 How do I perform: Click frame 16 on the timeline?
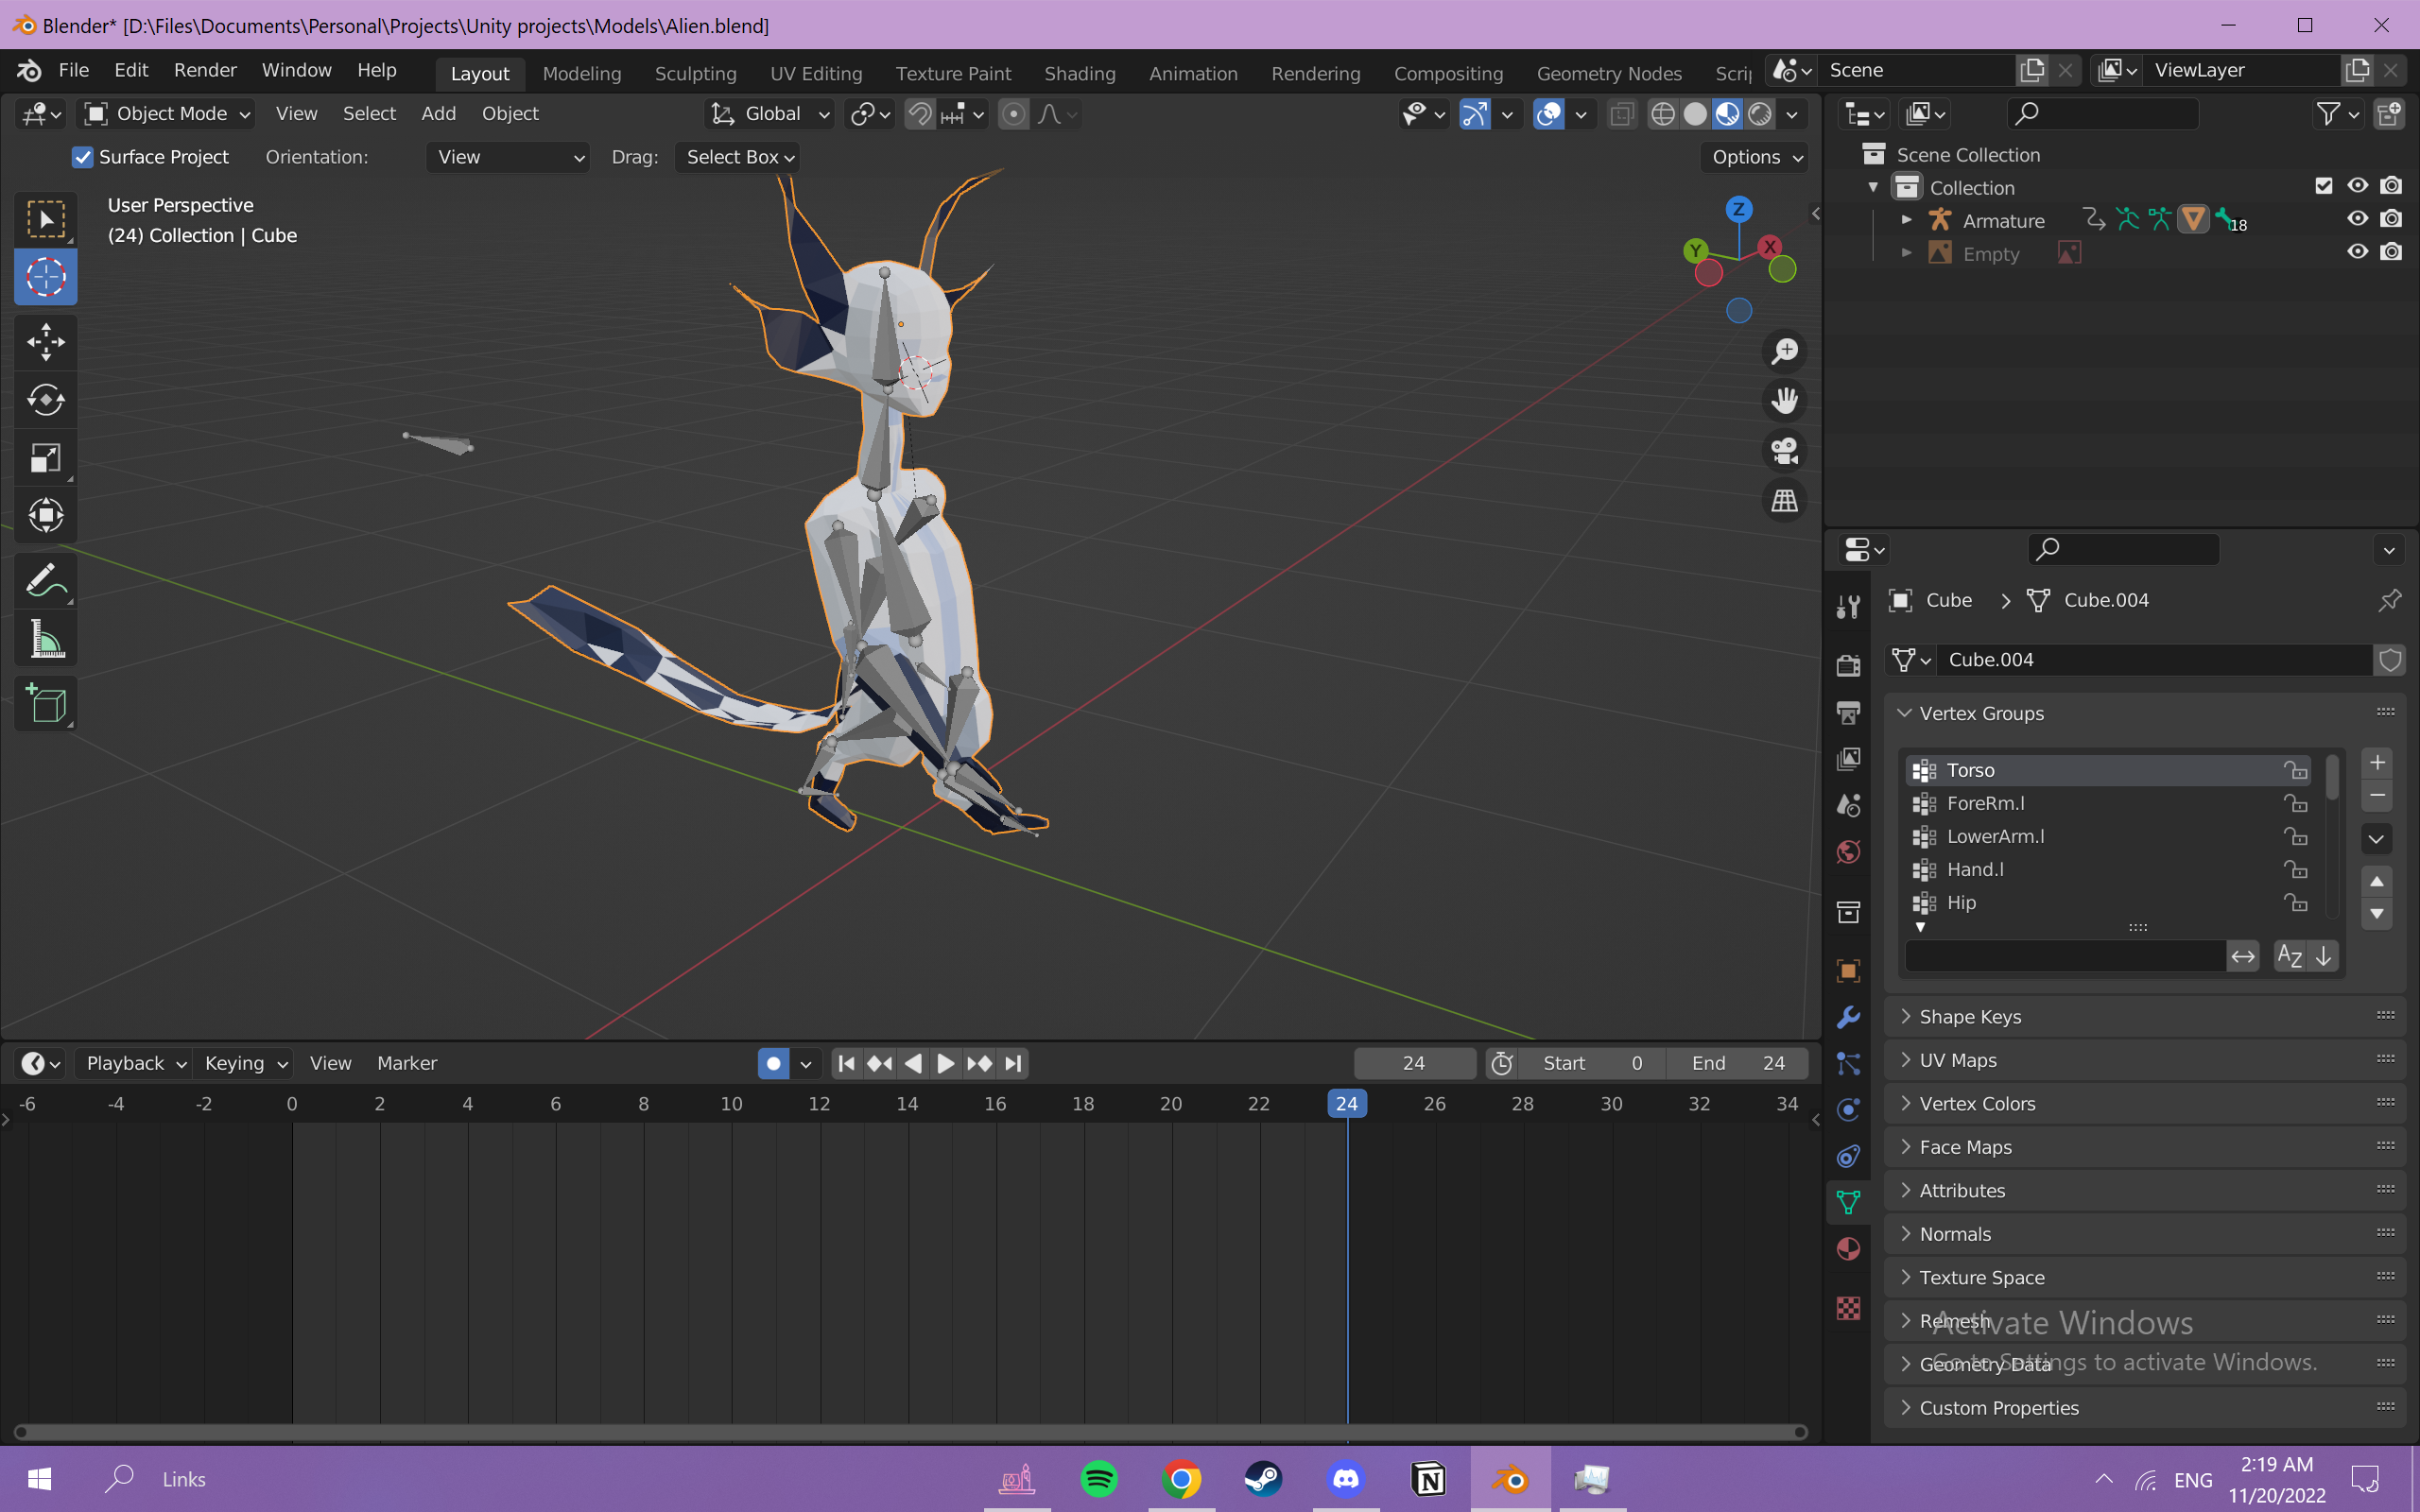995,1104
